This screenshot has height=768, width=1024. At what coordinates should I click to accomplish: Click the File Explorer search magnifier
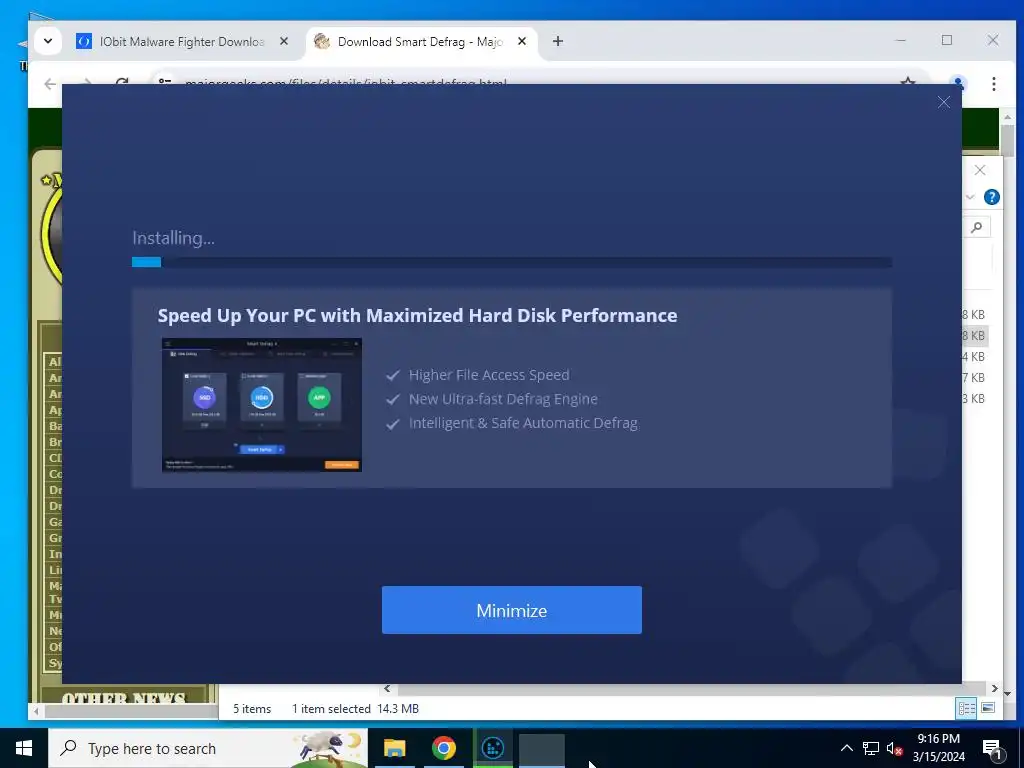point(977,227)
